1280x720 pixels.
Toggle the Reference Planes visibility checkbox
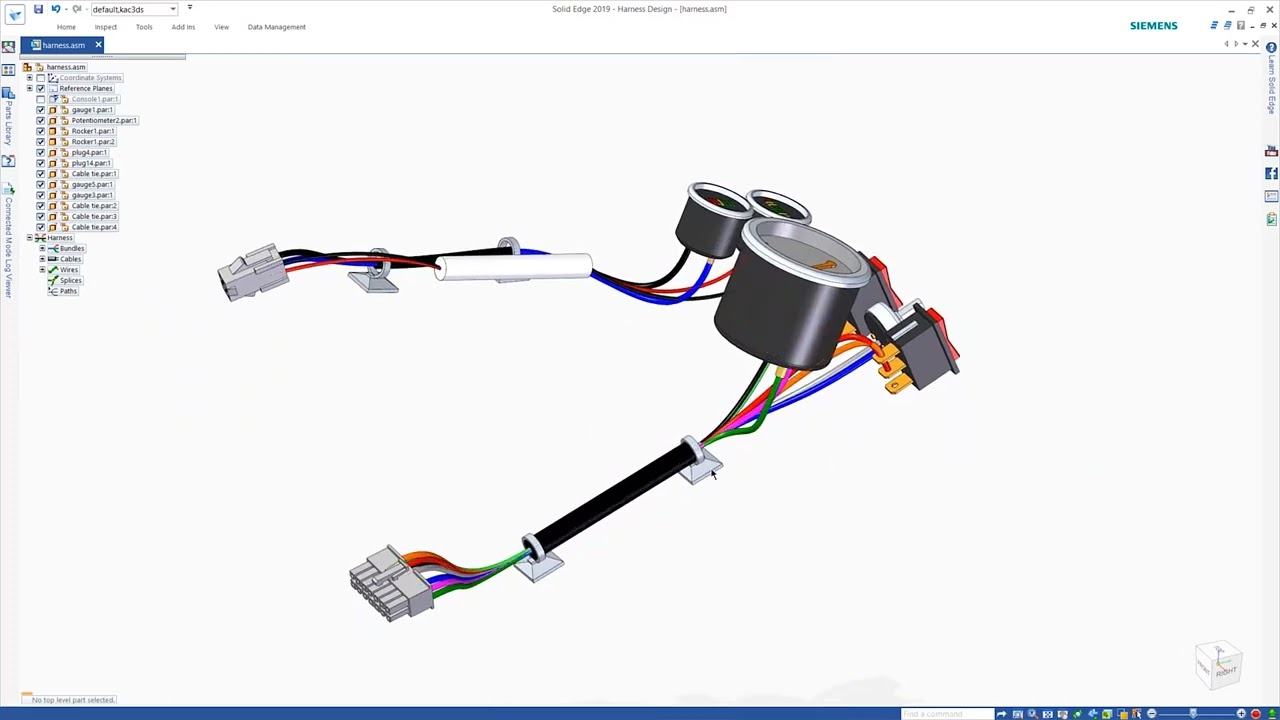tap(41, 88)
